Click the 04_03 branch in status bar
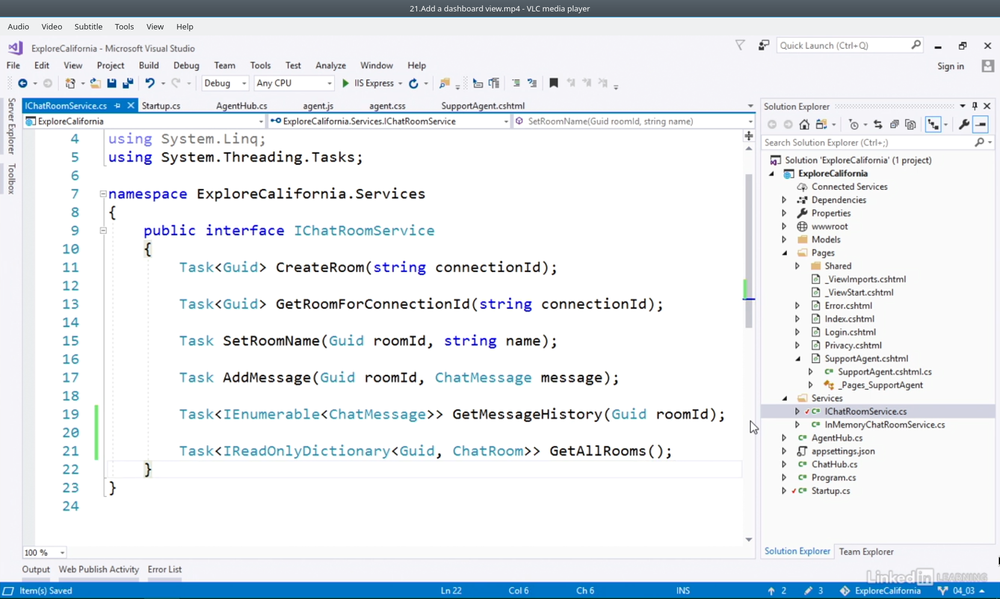The image size is (1000, 599). point(963,591)
